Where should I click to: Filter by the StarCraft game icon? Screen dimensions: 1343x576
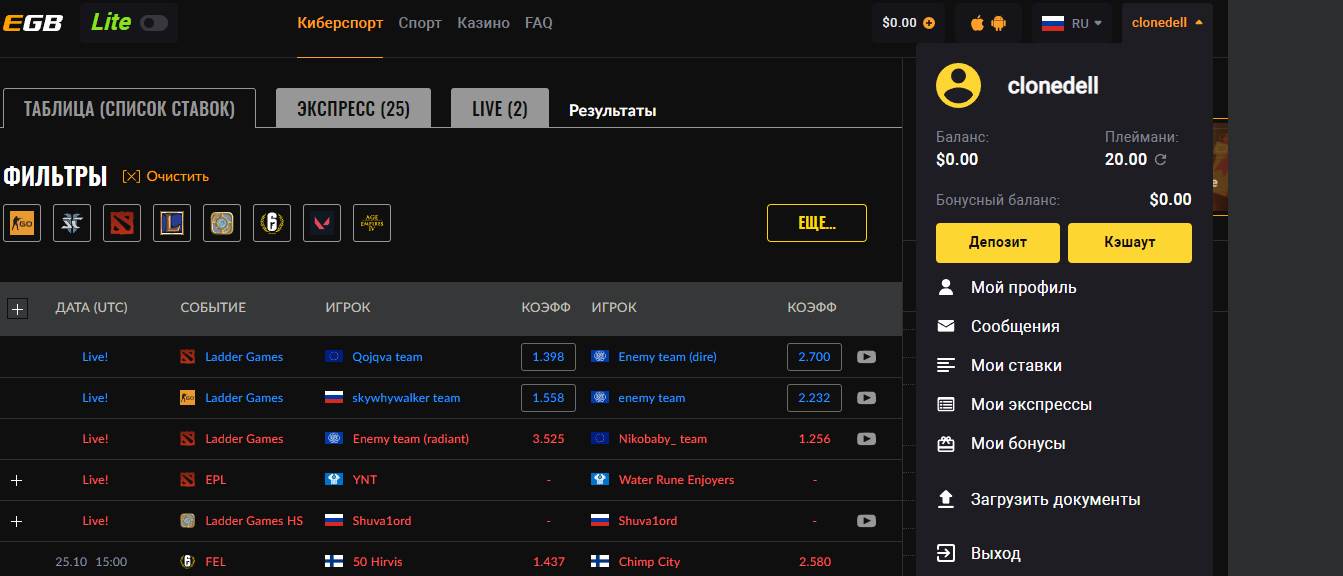72,223
